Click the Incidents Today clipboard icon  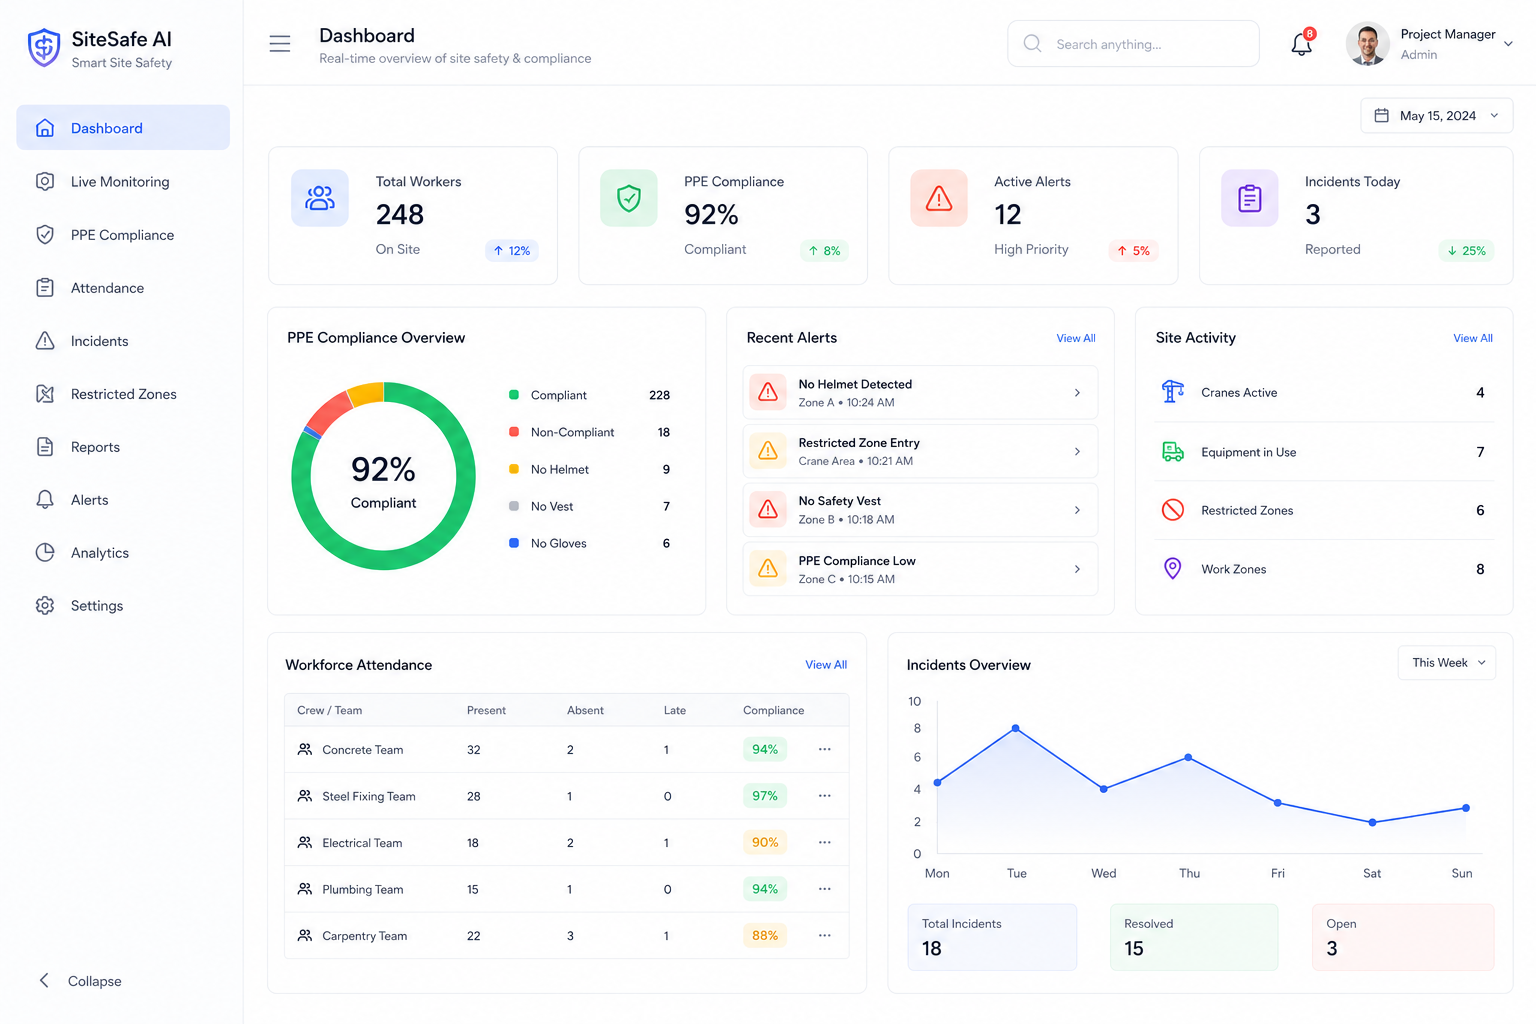coord(1250,198)
